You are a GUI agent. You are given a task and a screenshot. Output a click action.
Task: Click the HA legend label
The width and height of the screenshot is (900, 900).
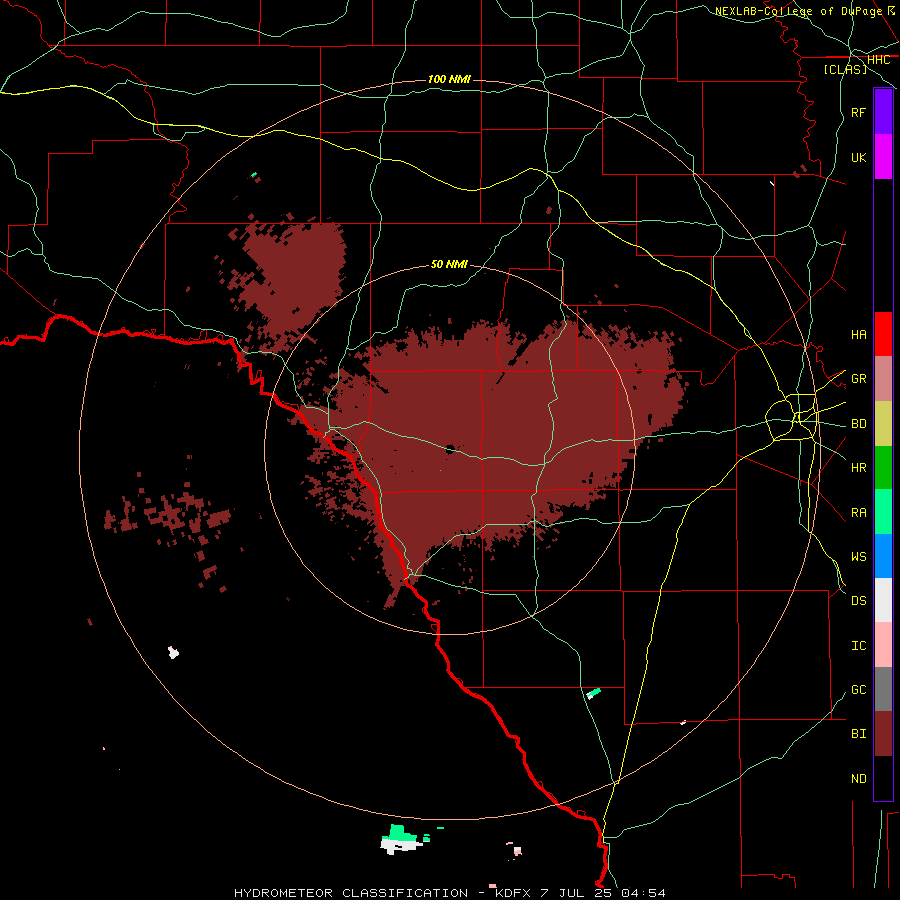tap(858, 334)
